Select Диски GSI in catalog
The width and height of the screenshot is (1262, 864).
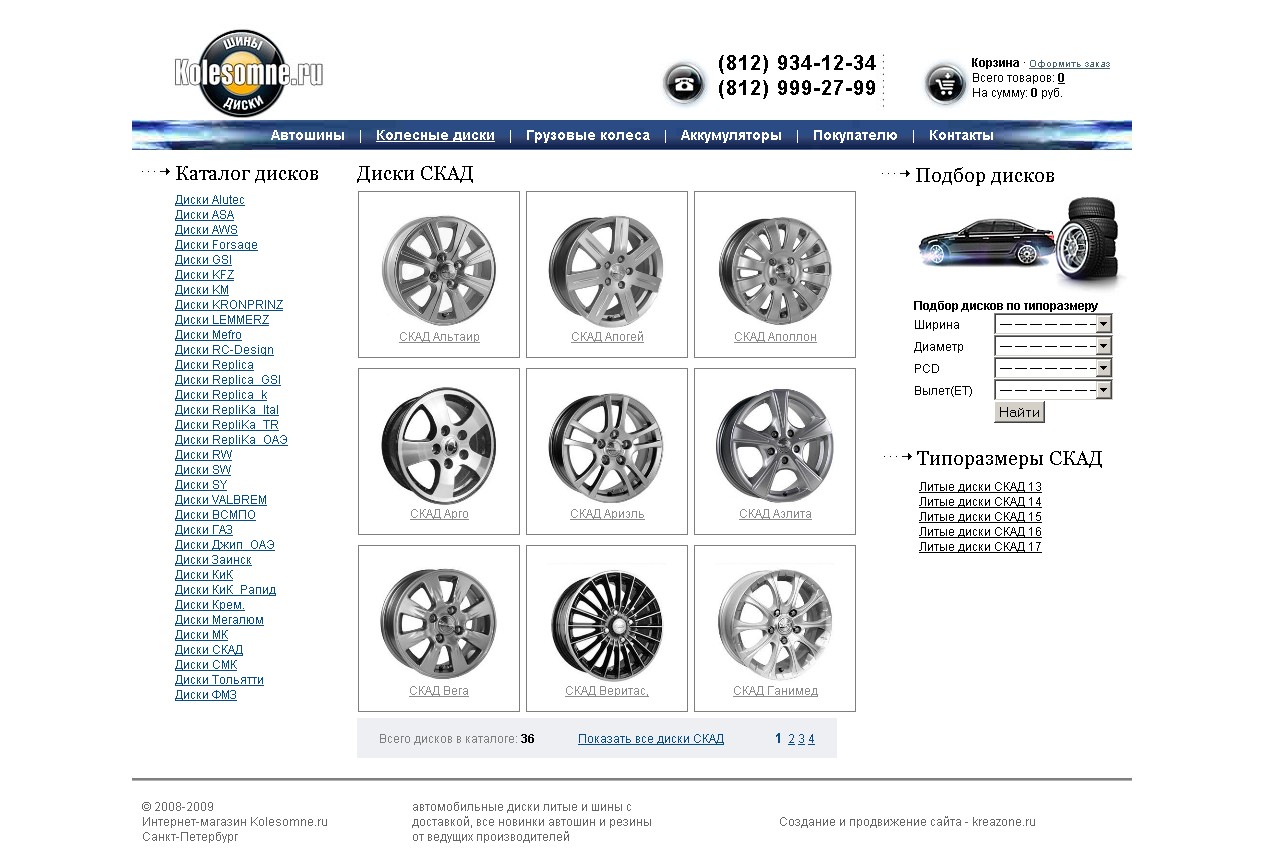coord(203,260)
